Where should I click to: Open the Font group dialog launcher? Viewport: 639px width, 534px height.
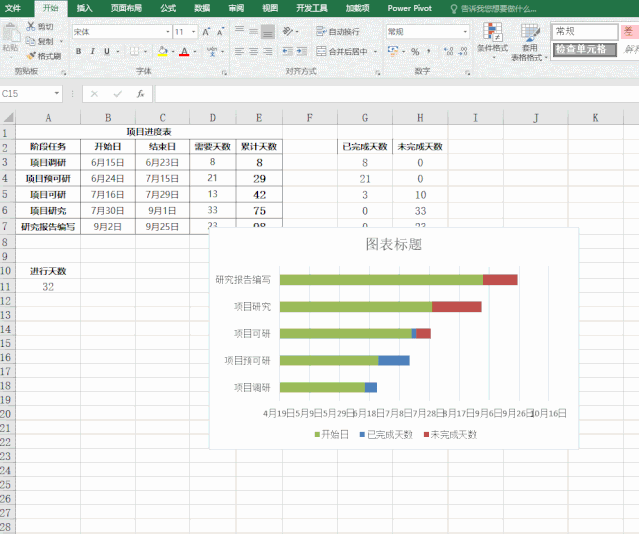225,73
